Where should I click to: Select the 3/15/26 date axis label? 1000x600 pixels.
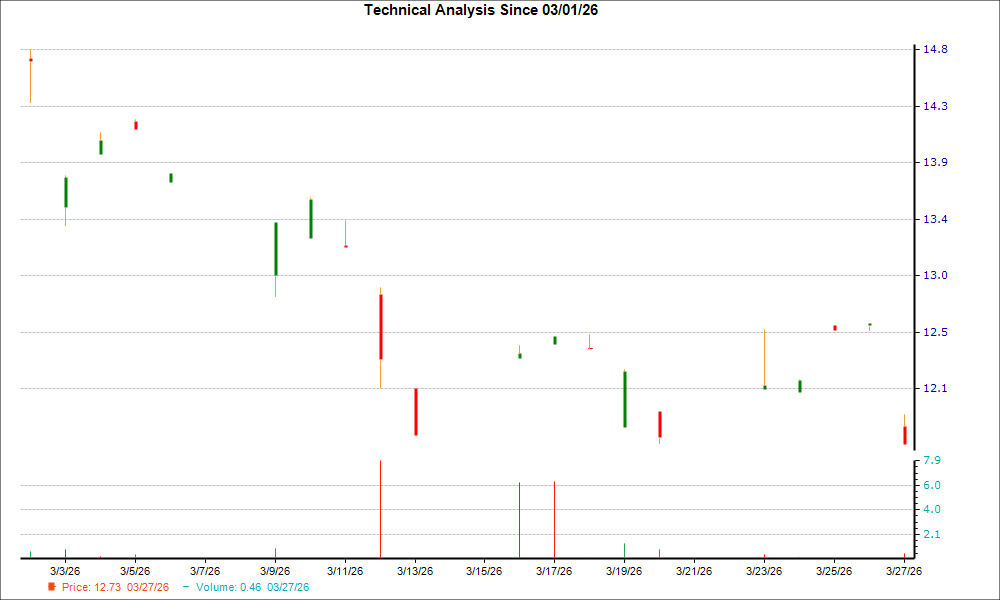484,571
